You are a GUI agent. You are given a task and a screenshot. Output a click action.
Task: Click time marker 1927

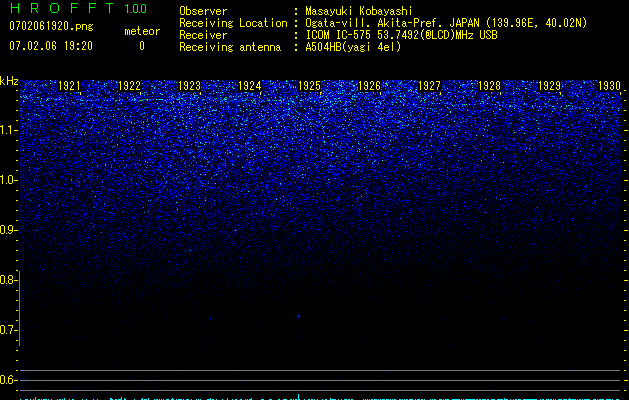(x=429, y=86)
